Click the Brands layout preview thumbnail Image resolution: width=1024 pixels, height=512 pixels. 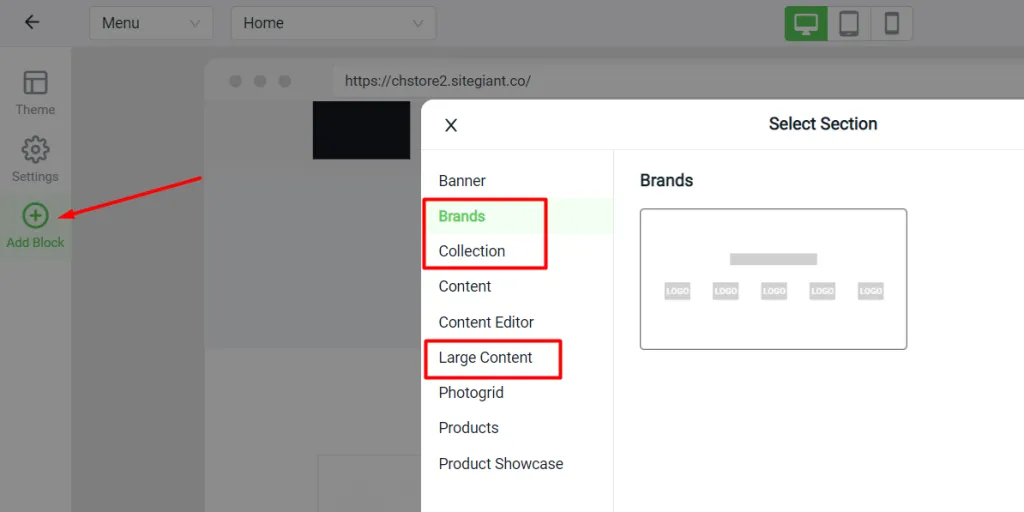[x=773, y=279]
